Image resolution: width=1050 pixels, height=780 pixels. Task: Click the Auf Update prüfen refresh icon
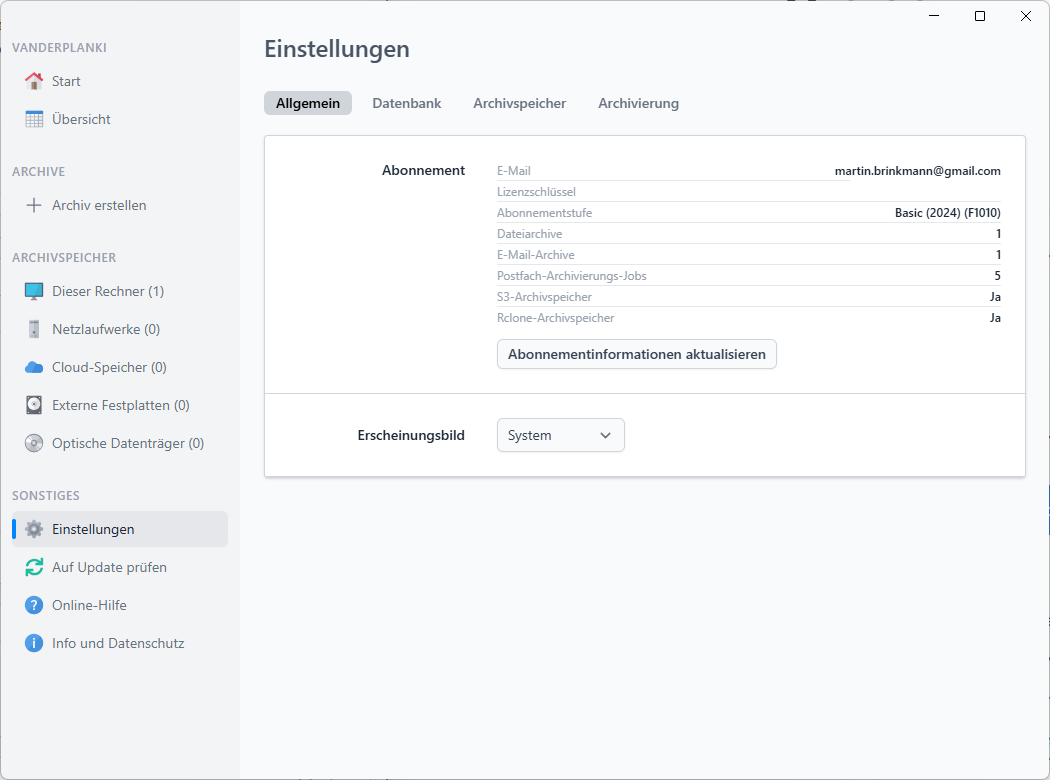pos(34,566)
